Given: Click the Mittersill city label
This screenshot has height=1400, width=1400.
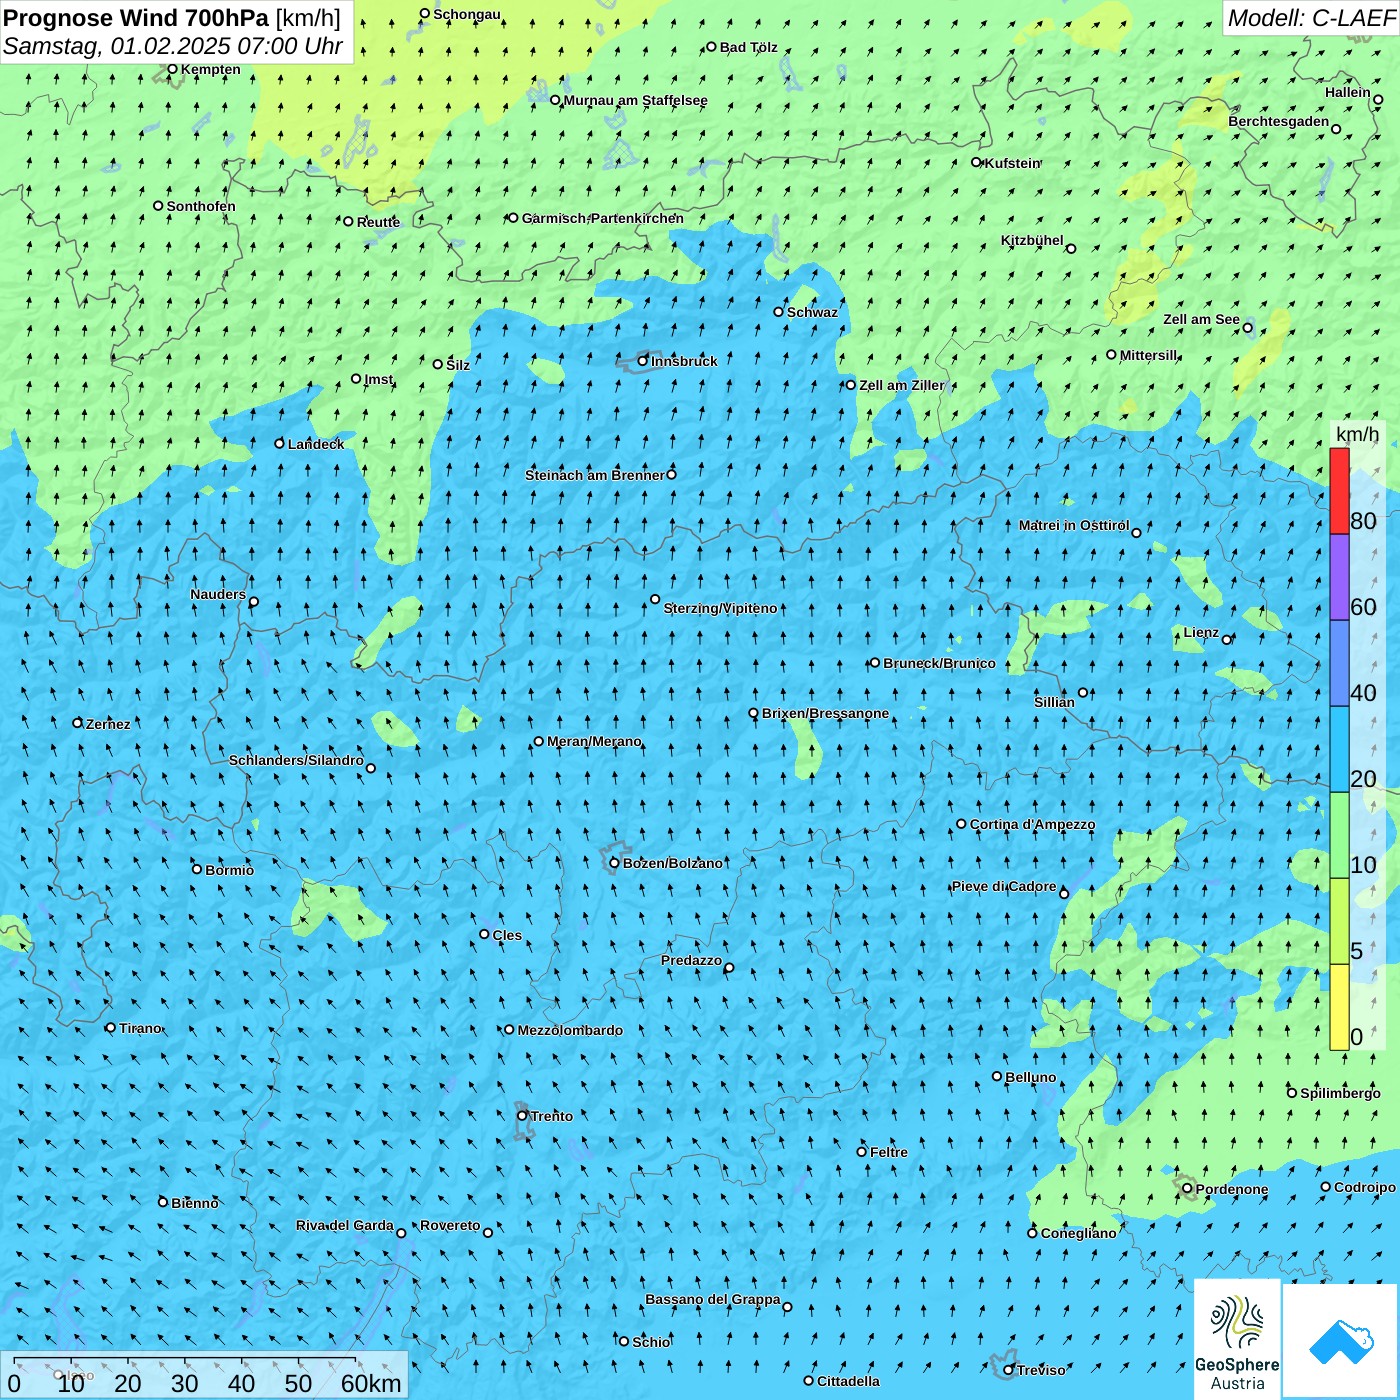Looking at the screenshot, I should pyautogui.click(x=1149, y=355).
